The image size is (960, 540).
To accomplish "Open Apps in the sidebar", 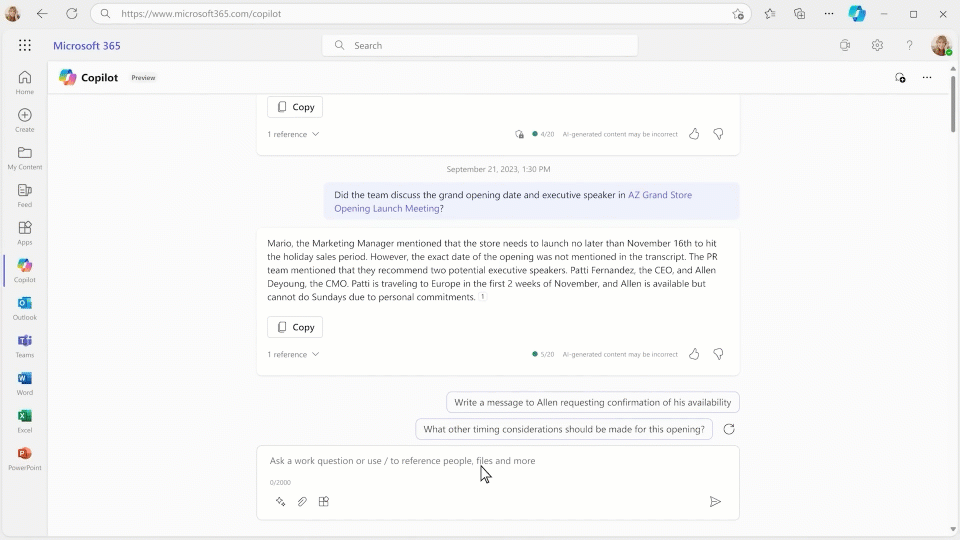I will point(24,233).
